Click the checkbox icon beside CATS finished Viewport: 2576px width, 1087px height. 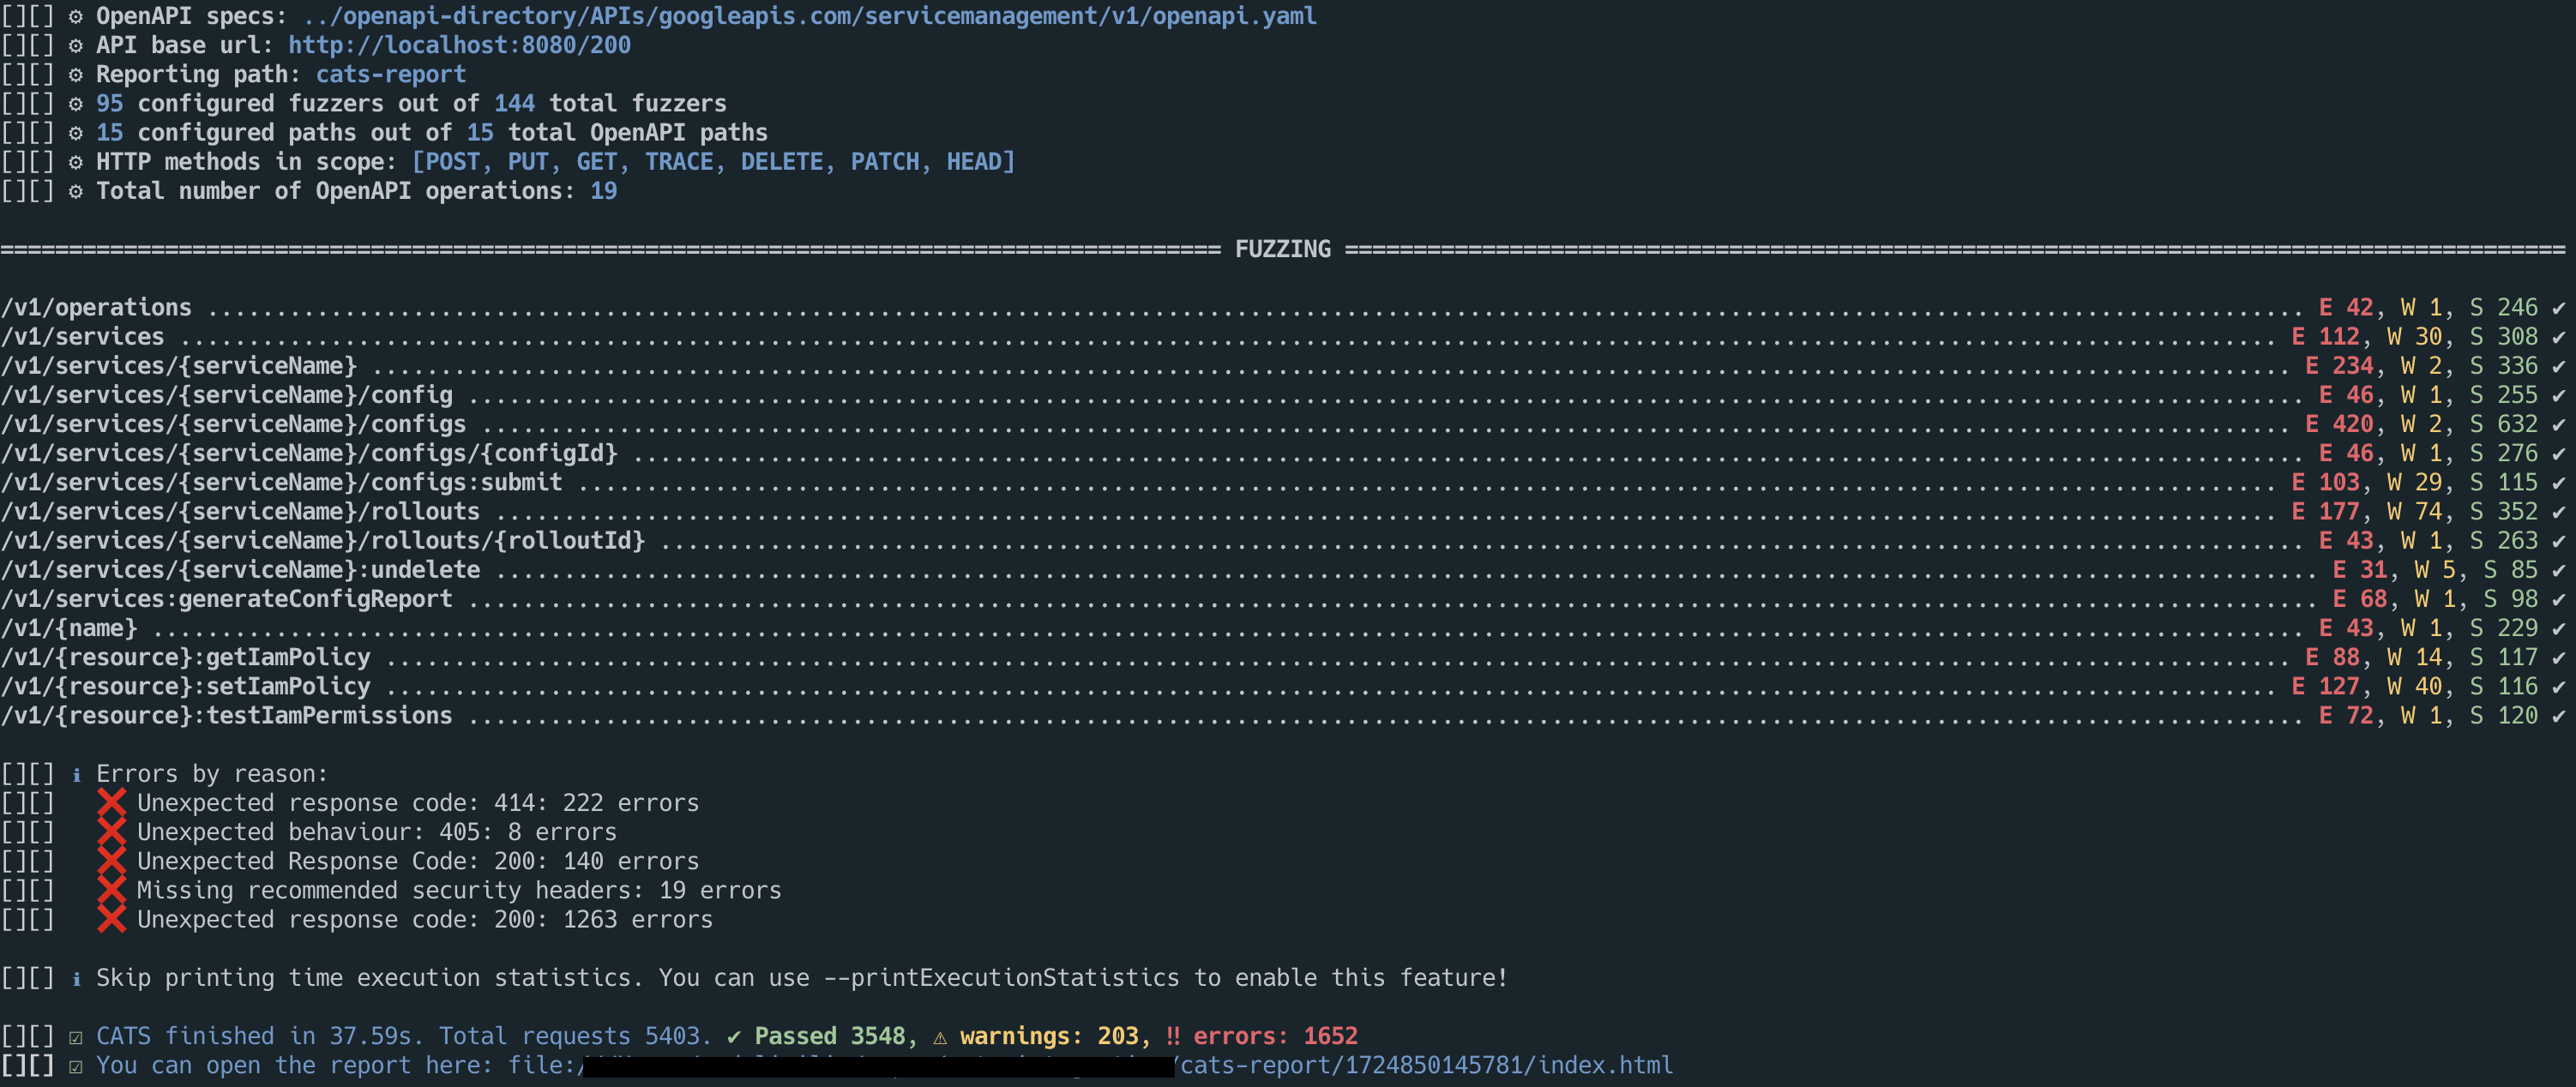click(76, 1037)
